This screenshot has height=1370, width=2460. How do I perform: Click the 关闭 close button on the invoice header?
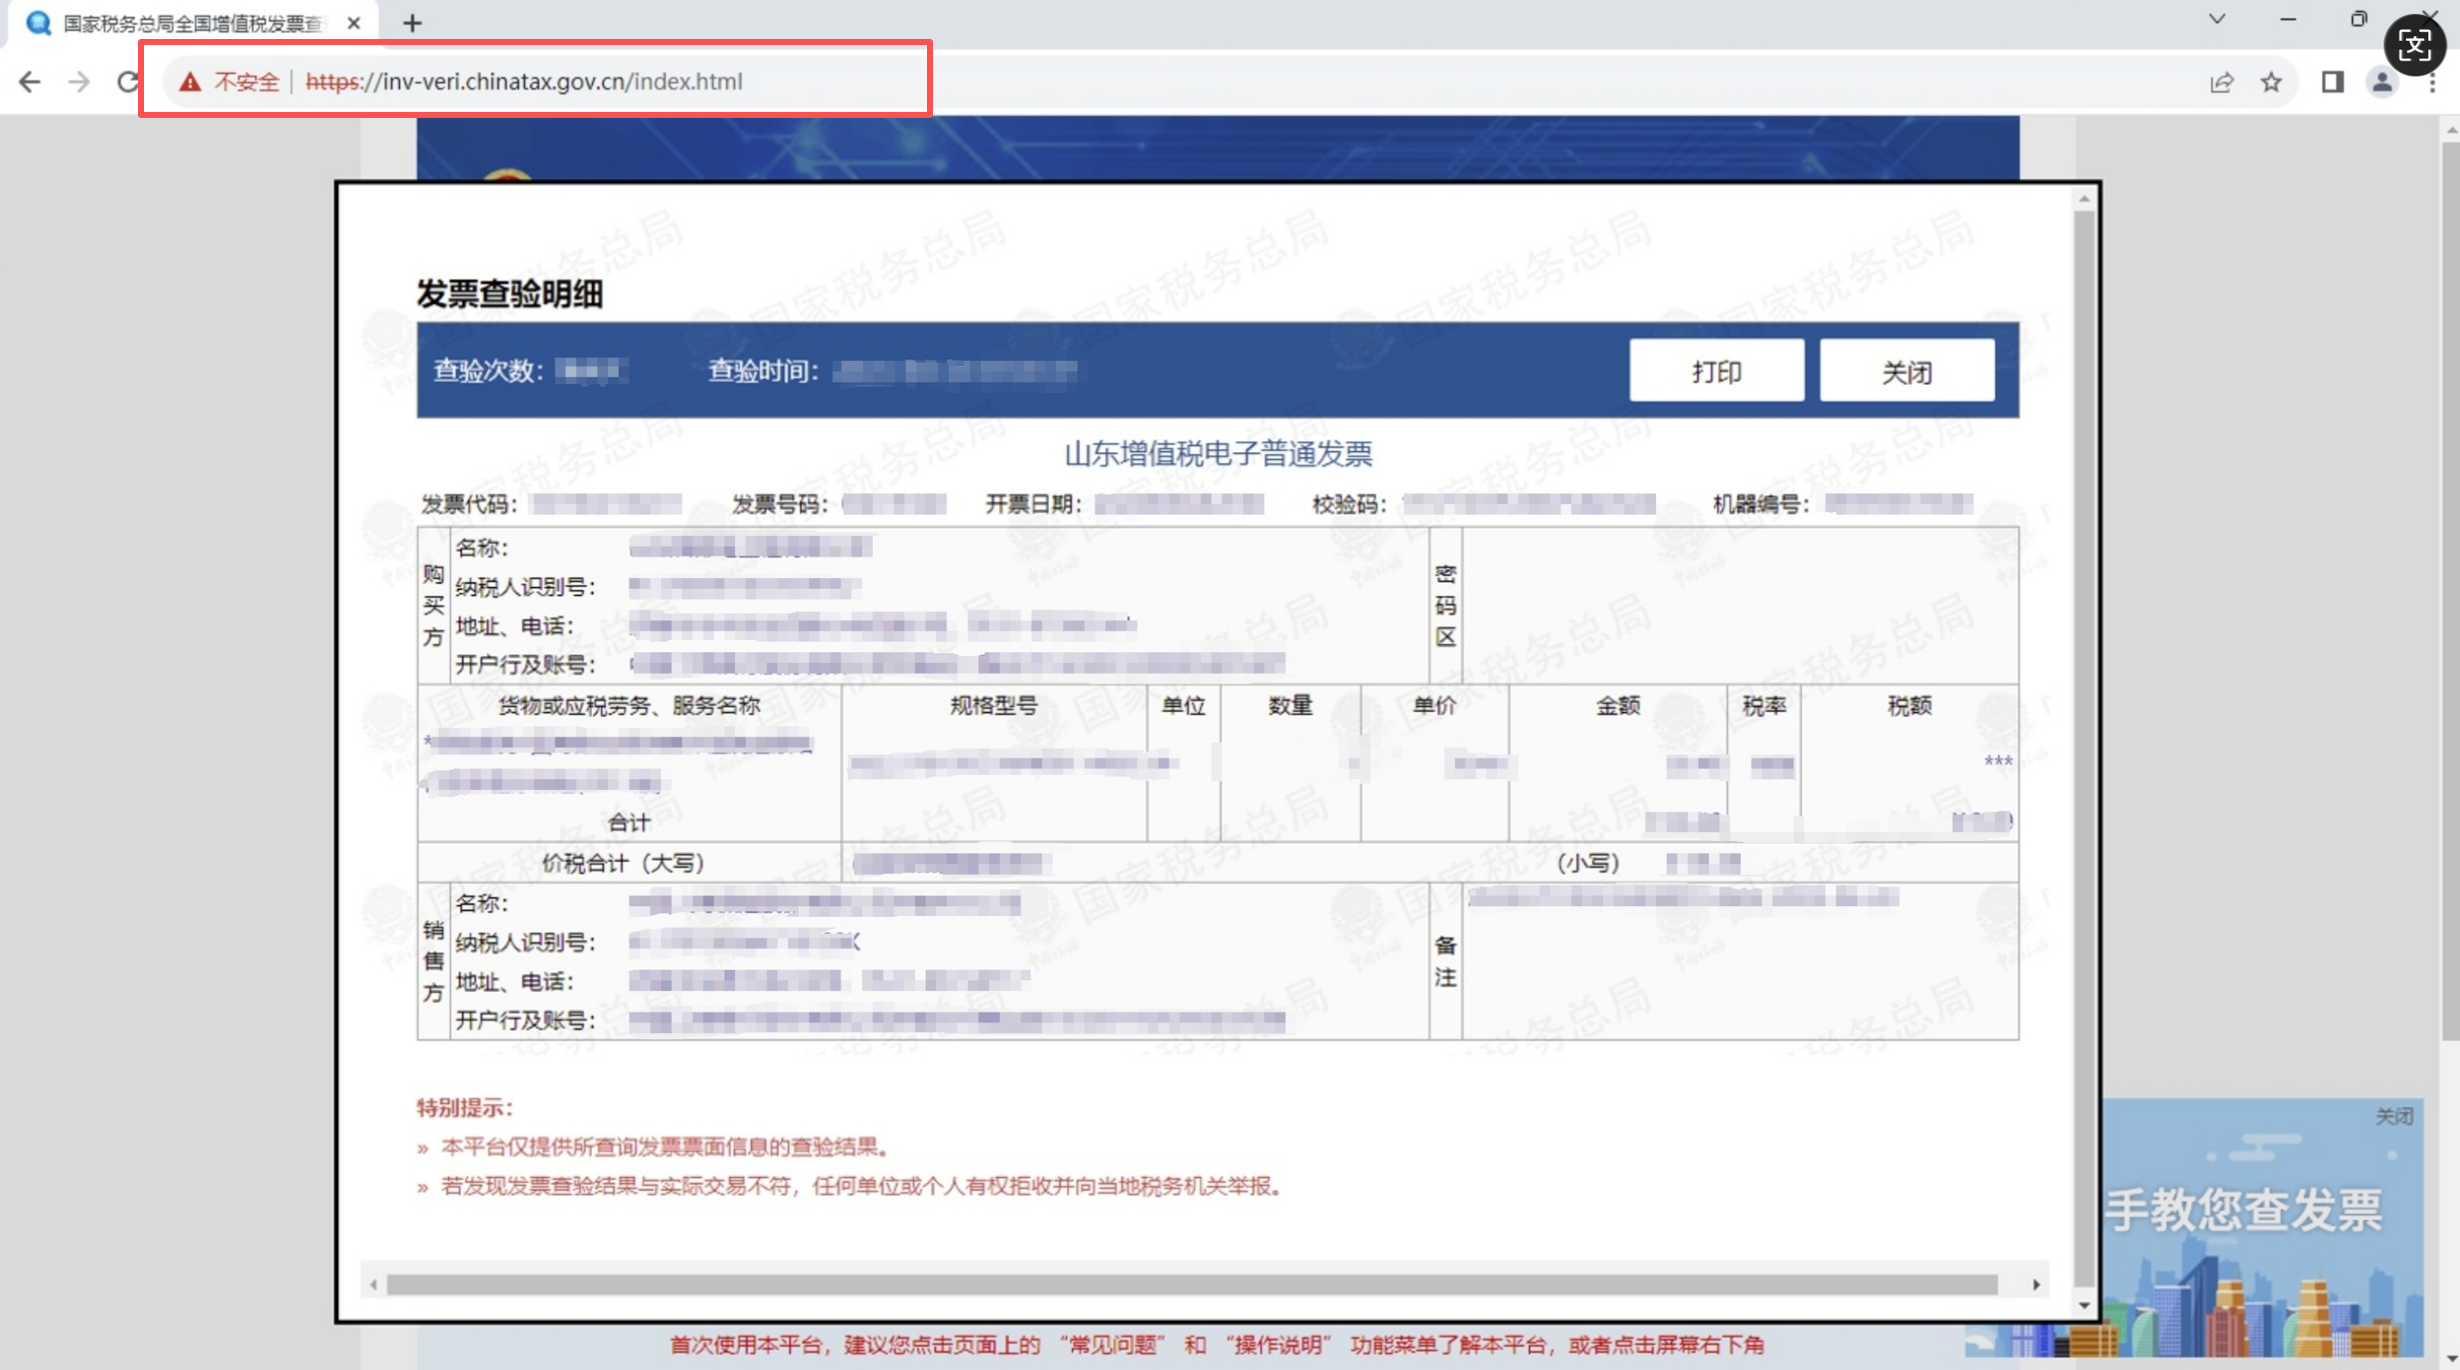click(x=1906, y=371)
